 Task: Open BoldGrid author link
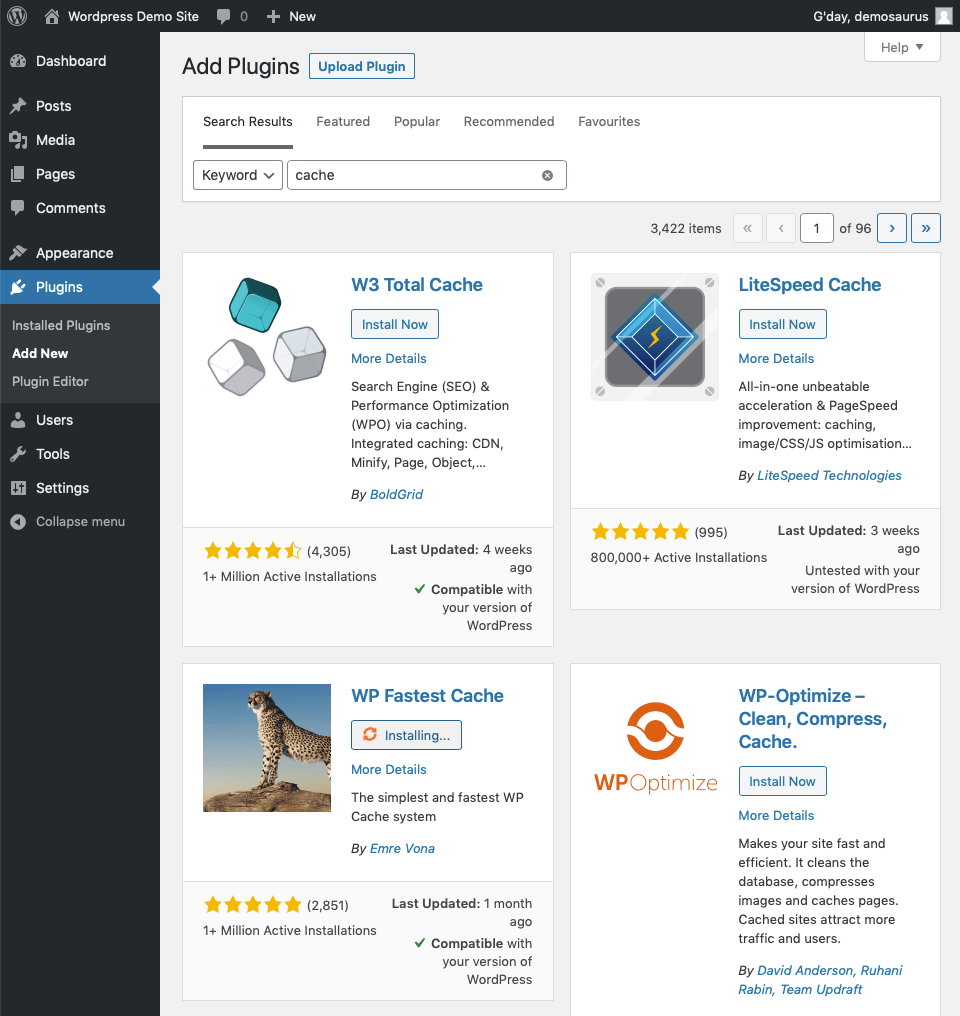[x=396, y=494]
